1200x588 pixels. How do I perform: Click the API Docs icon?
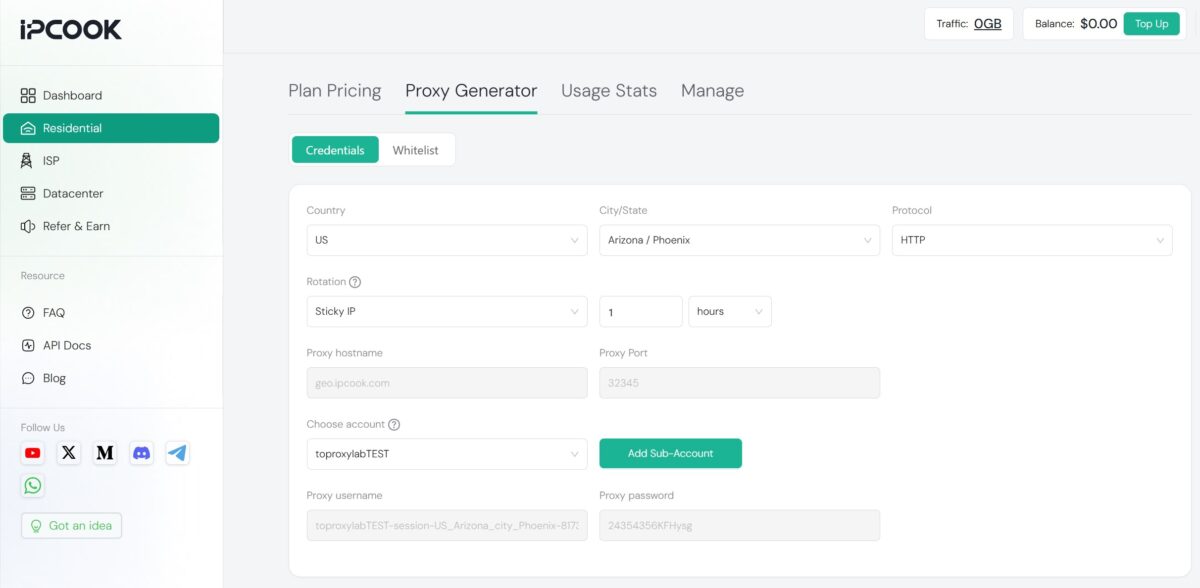click(28, 345)
